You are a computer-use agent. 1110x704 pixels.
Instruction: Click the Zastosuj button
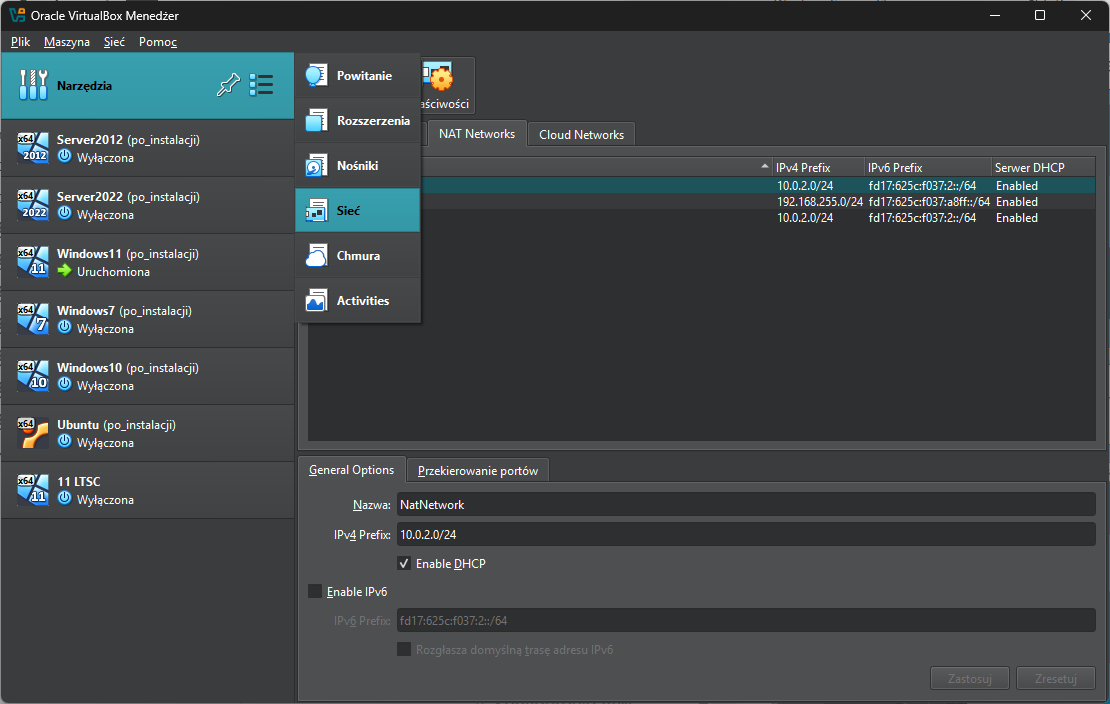point(971,679)
